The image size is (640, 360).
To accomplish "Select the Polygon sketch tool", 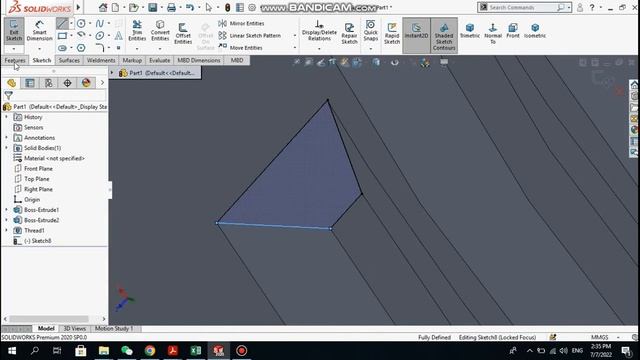I will coord(81,48).
